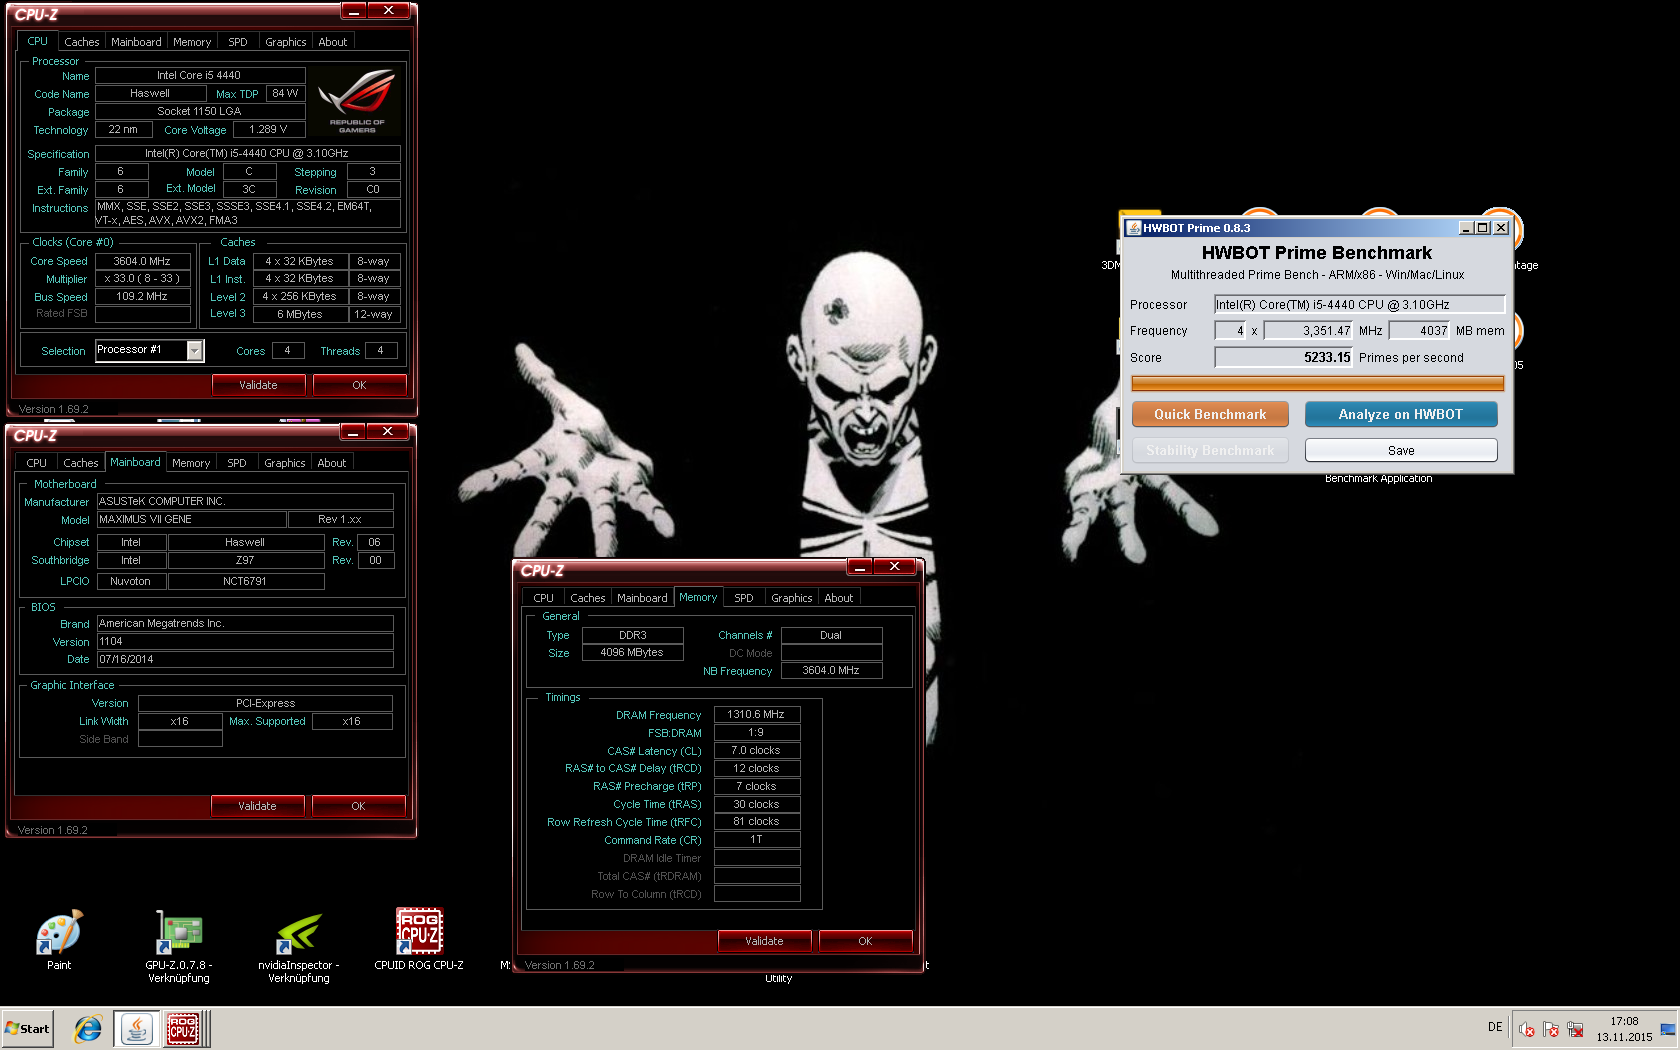Screen dimensions: 1680x1050
Task: Open Caches tab in top CPU-Z window
Action: click(x=82, y=42)
